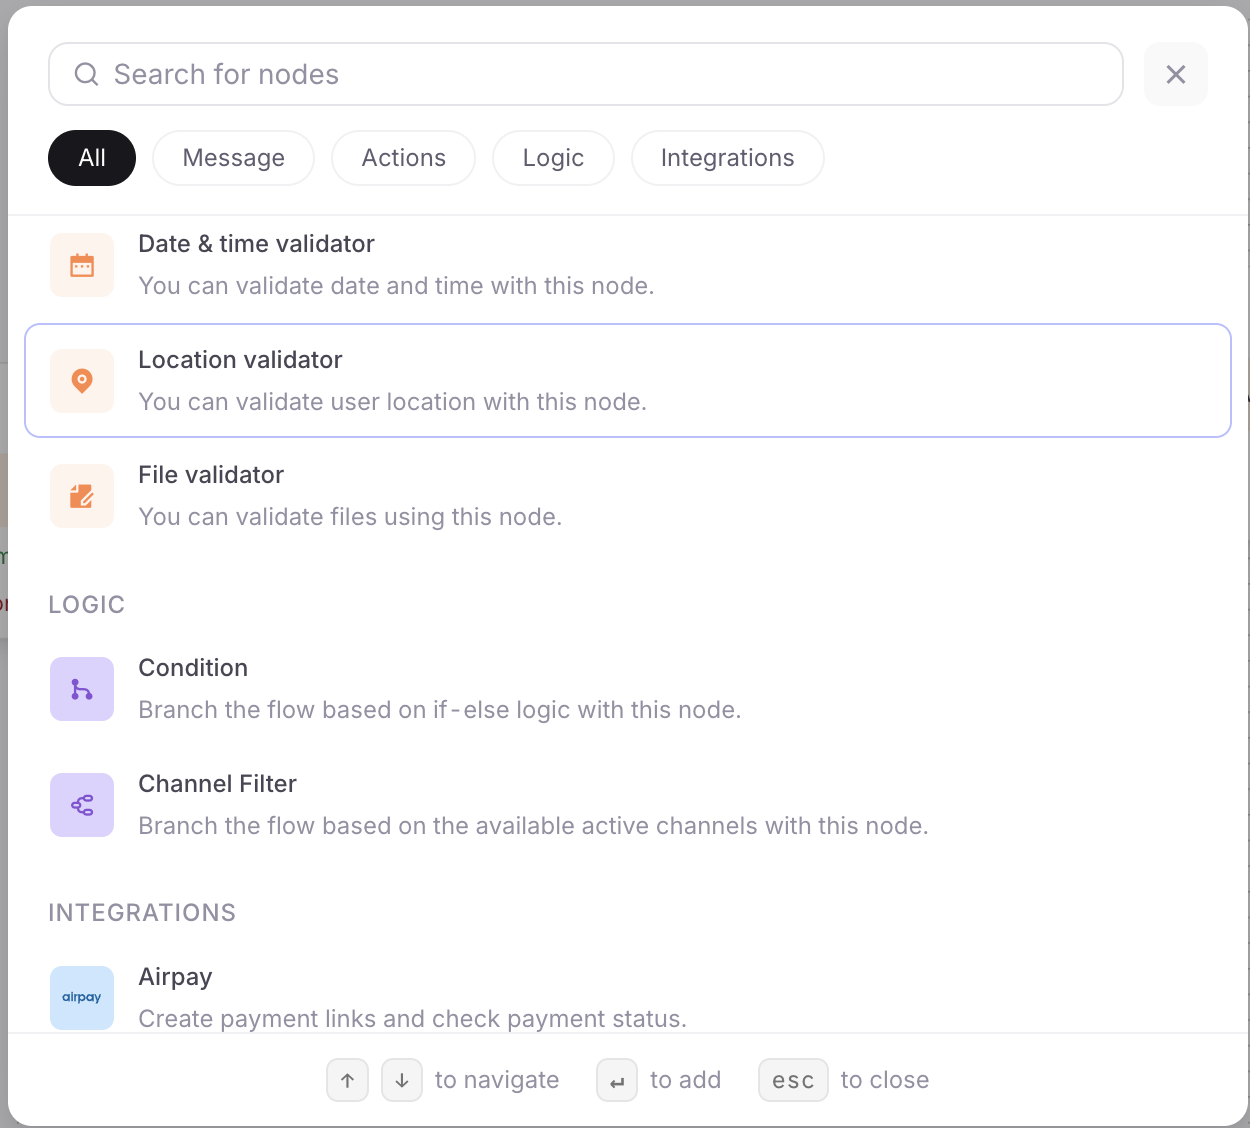Switch to the Integrations filter tab
1250x1128 pixels.
[728, 158]
